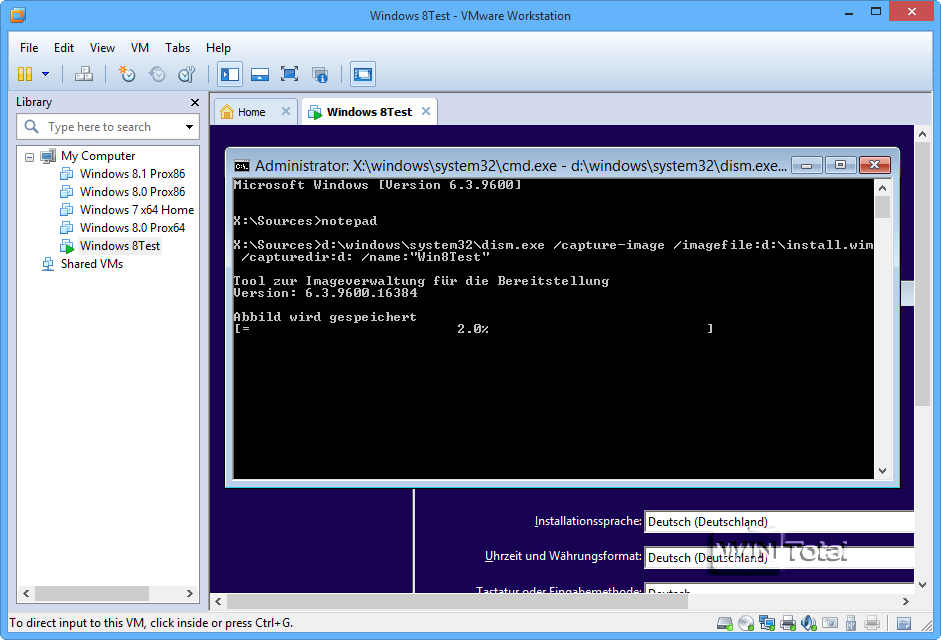The width and height of the screenshot is (941, 640).
Task: Collapse the My Computer tree node
Action: coord(29,157)
